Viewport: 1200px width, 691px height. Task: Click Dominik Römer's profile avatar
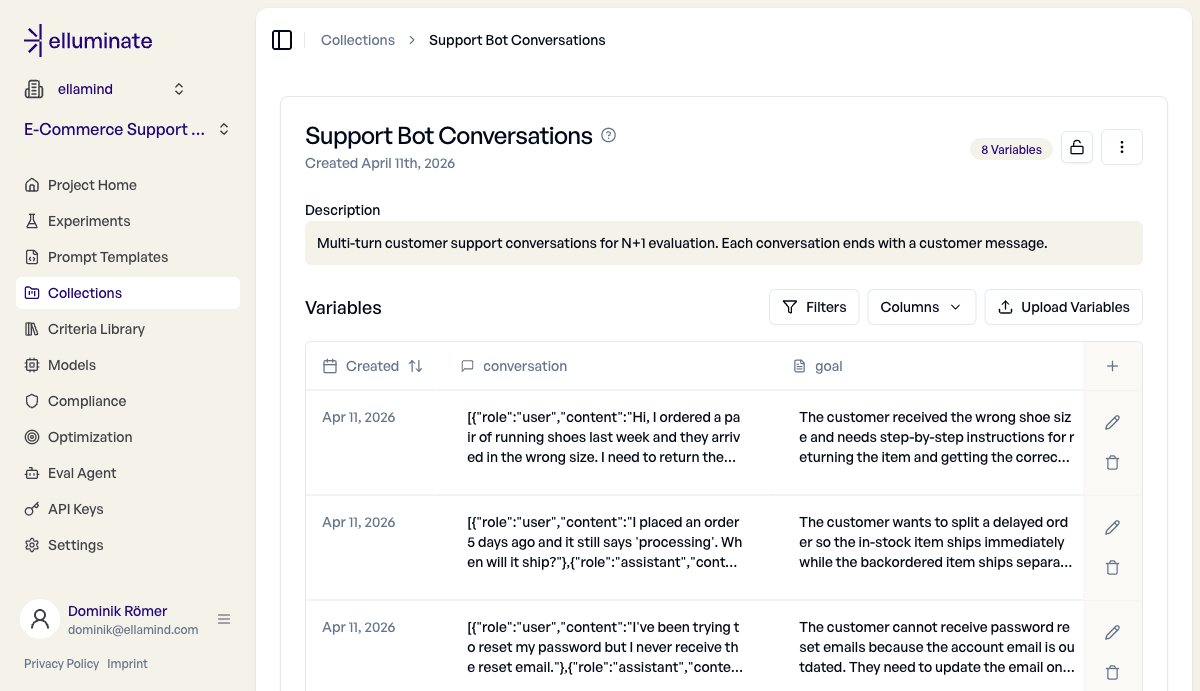coord(40,619)
